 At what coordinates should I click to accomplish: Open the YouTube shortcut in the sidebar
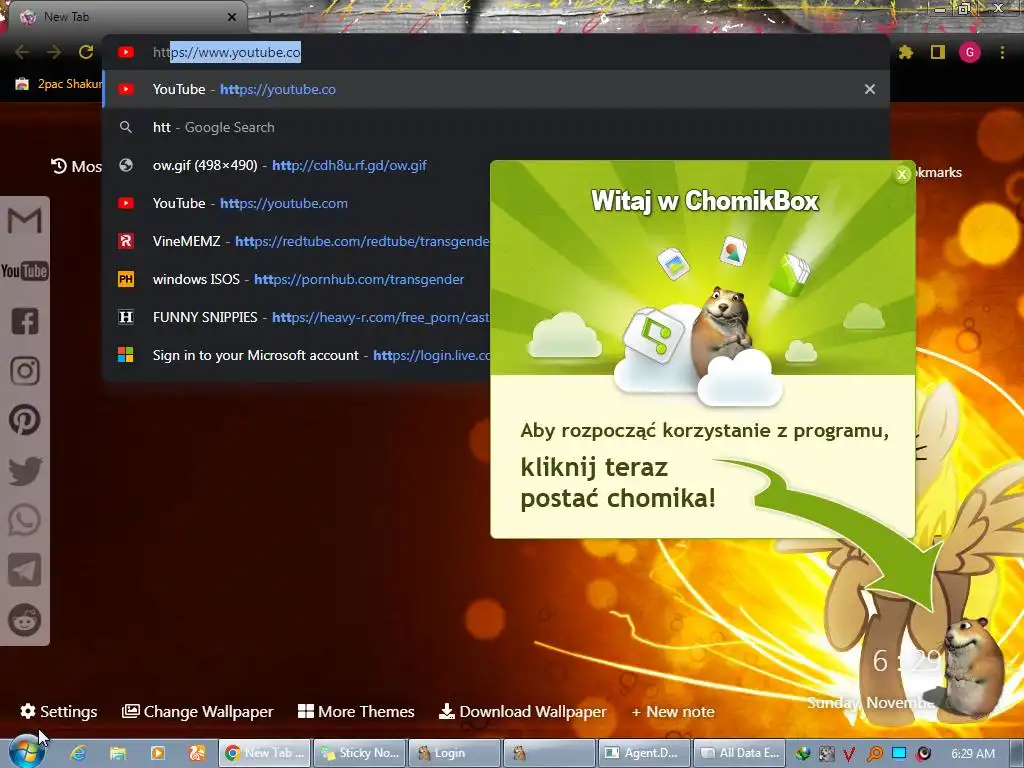tap(24, 271)
